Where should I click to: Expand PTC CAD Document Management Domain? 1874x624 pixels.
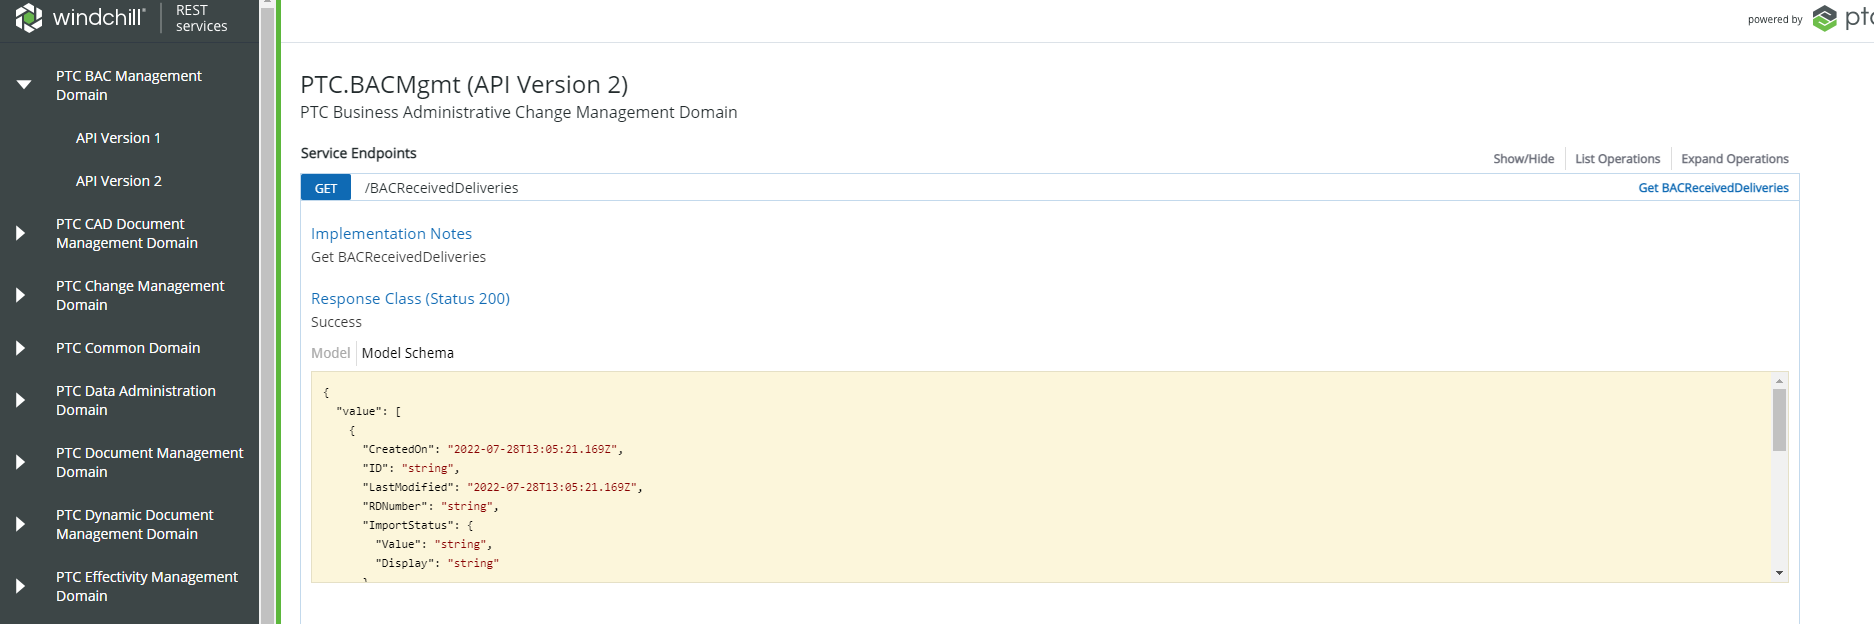21,233
